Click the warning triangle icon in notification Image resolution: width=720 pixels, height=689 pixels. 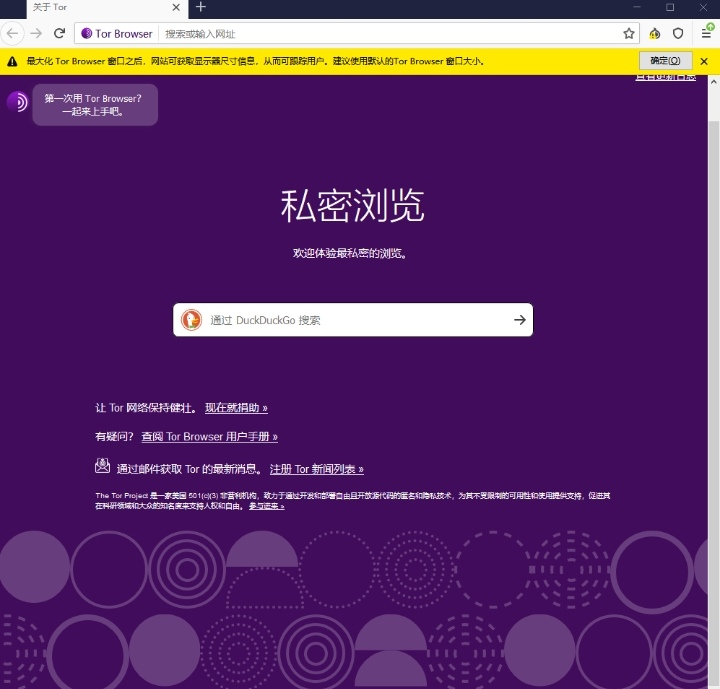[12, 61]
